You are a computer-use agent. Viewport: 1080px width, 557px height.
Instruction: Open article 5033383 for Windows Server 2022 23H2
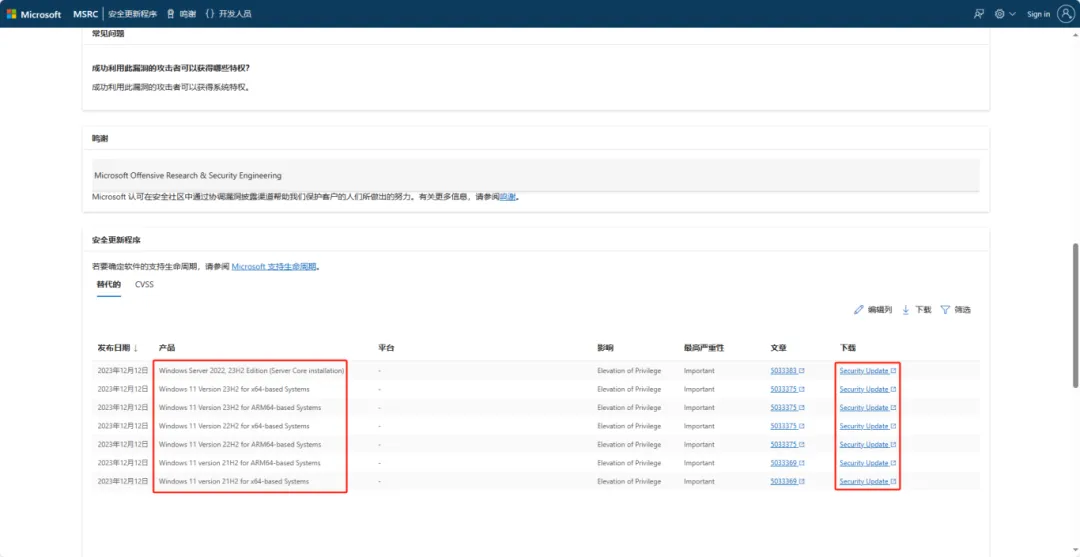[x=787, y=370]
